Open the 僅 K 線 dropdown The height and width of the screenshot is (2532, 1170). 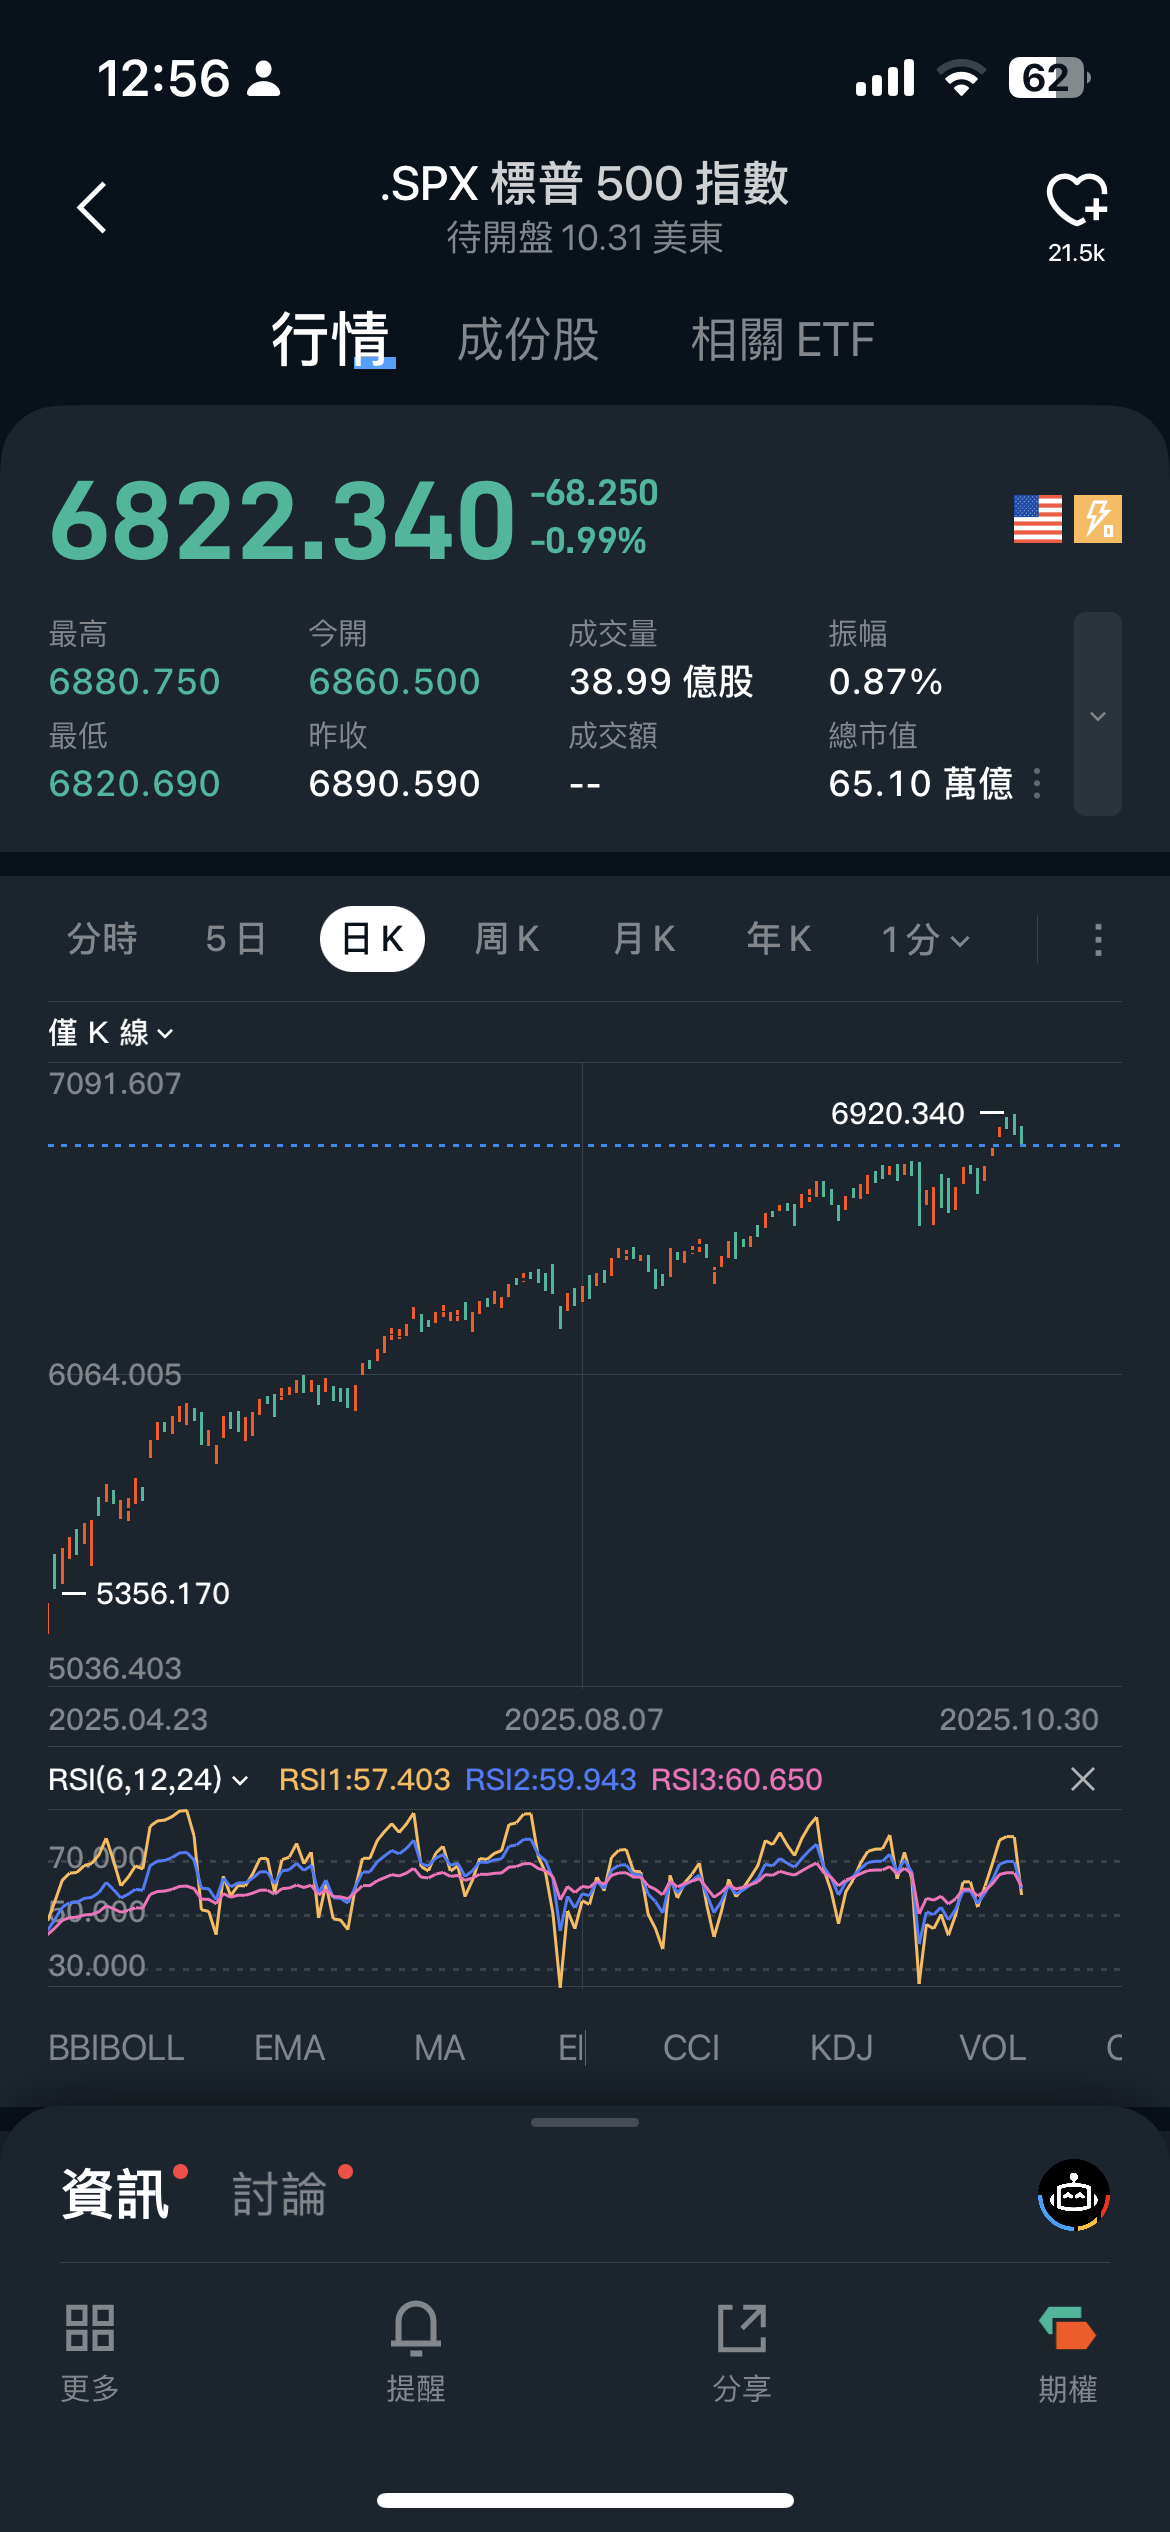(111, 1032)
